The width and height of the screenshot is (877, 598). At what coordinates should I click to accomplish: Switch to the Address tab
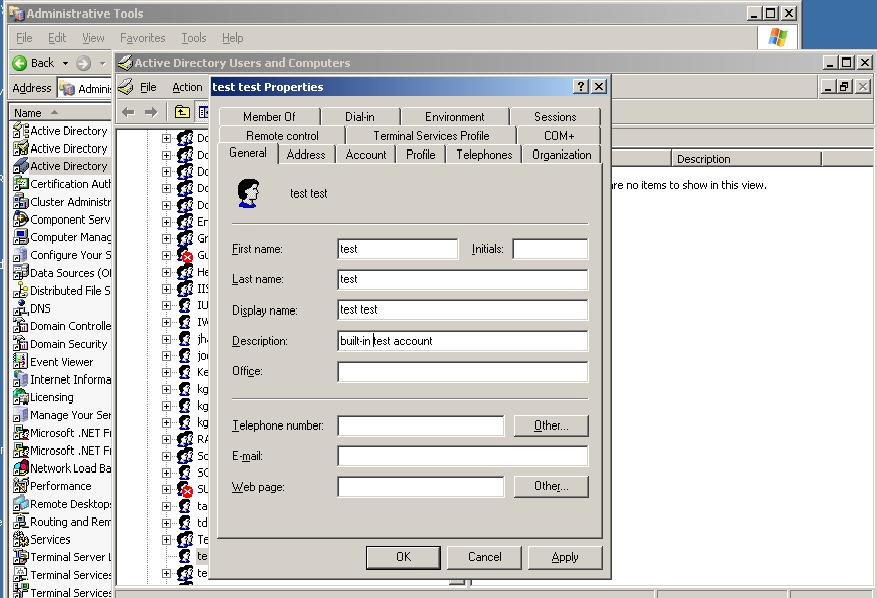tap(306, 155)
